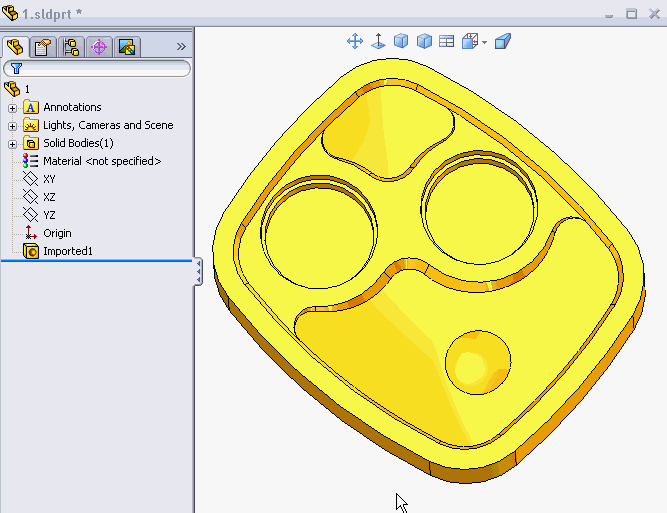
Task: Expand the Lights, Cameras and Scene node
Action: coord(12,126)
